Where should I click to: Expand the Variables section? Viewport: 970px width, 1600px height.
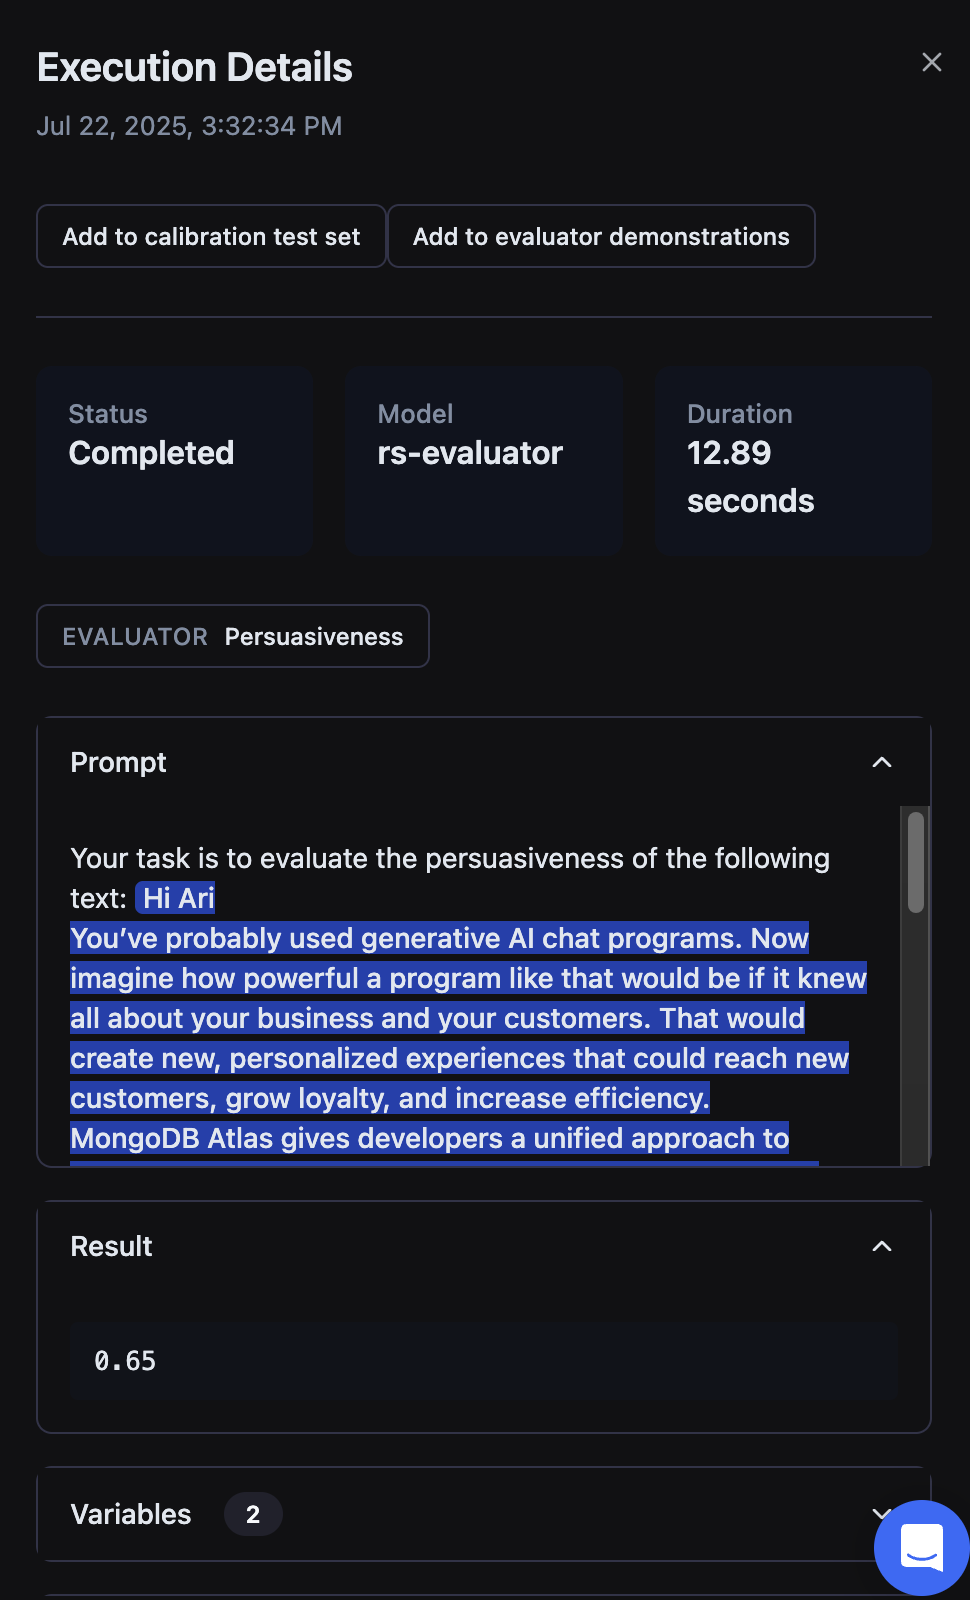pos(879,1513)
